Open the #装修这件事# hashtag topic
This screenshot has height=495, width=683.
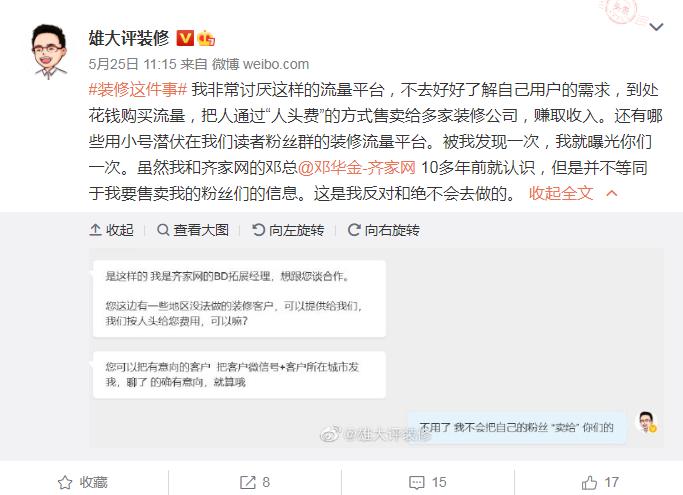coord(138,90)
